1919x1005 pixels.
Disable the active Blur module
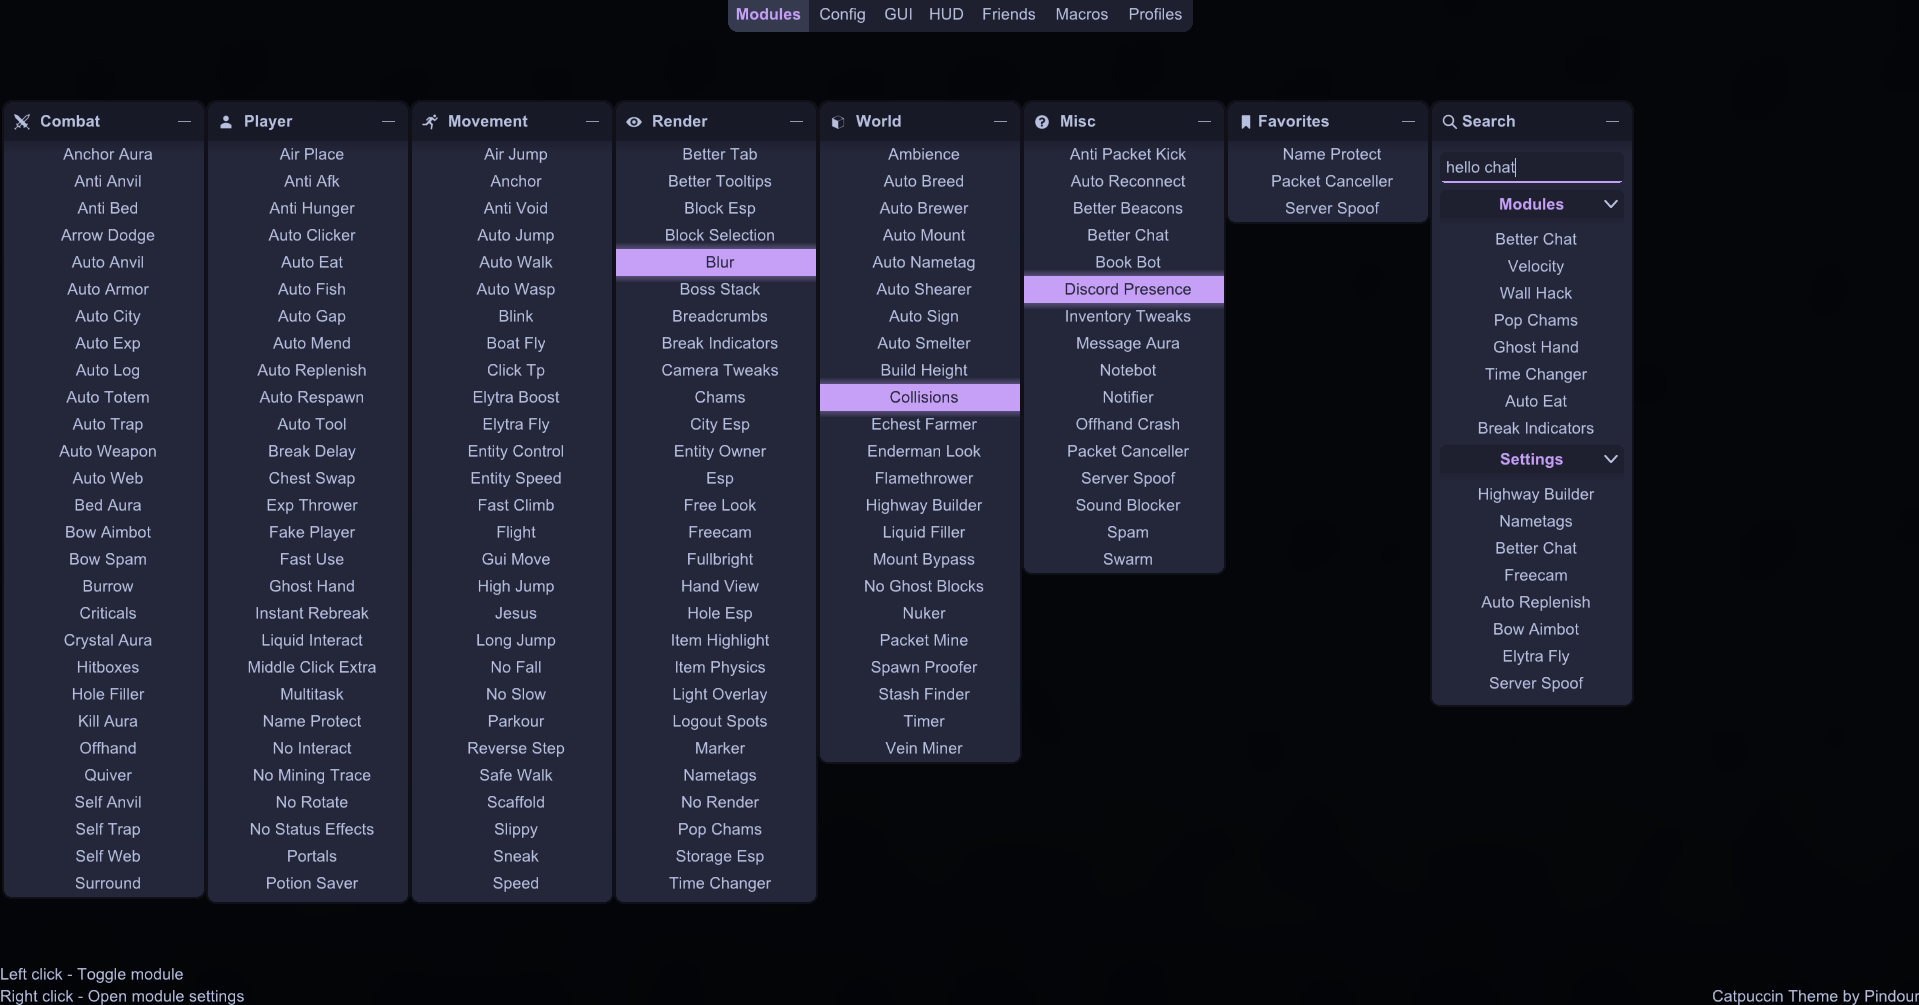tap(719, 262)
